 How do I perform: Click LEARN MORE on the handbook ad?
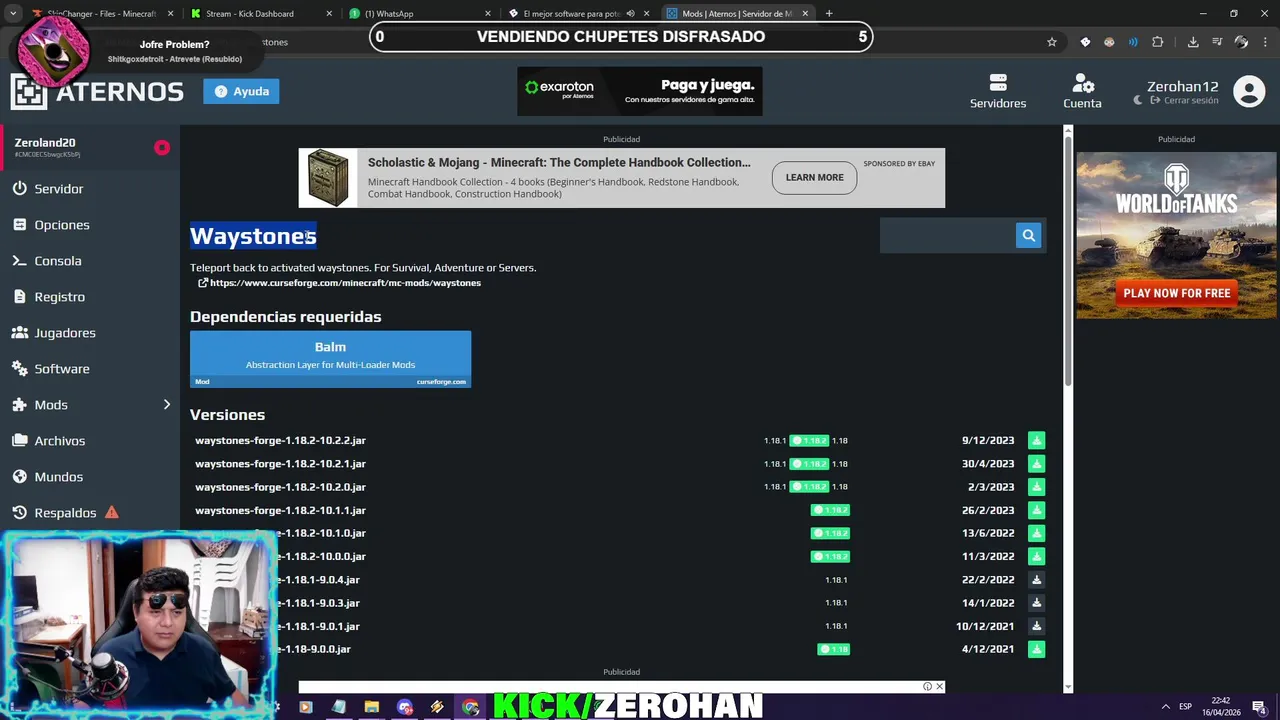(814, 177)
